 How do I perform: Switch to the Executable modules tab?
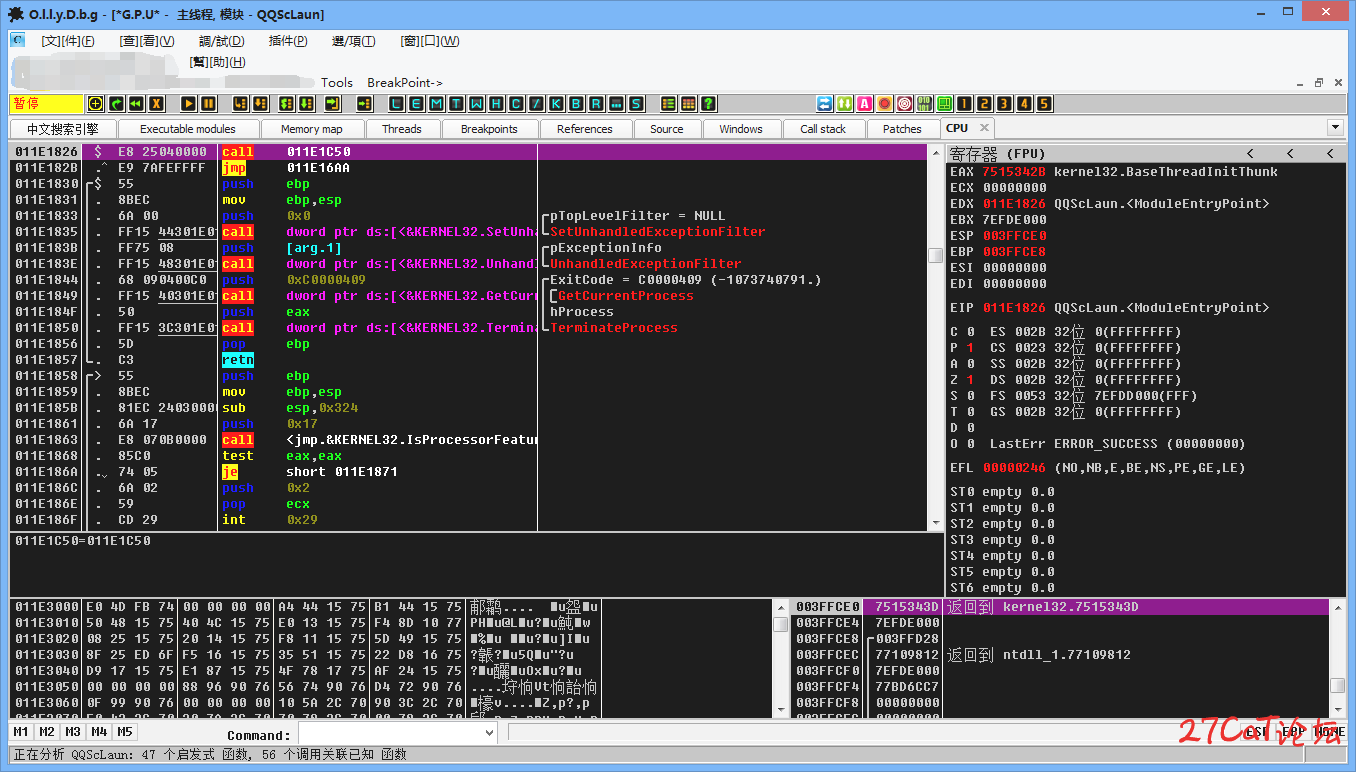coord(188,129)
